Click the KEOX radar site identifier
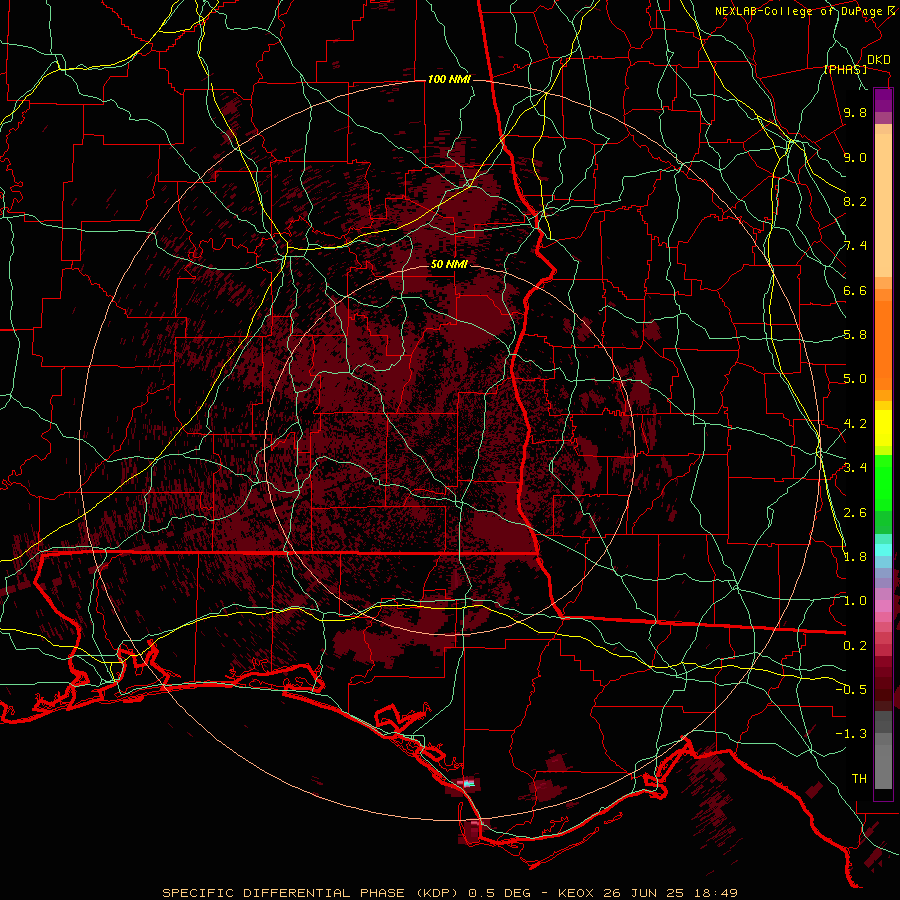 click(x=577, y=893)
